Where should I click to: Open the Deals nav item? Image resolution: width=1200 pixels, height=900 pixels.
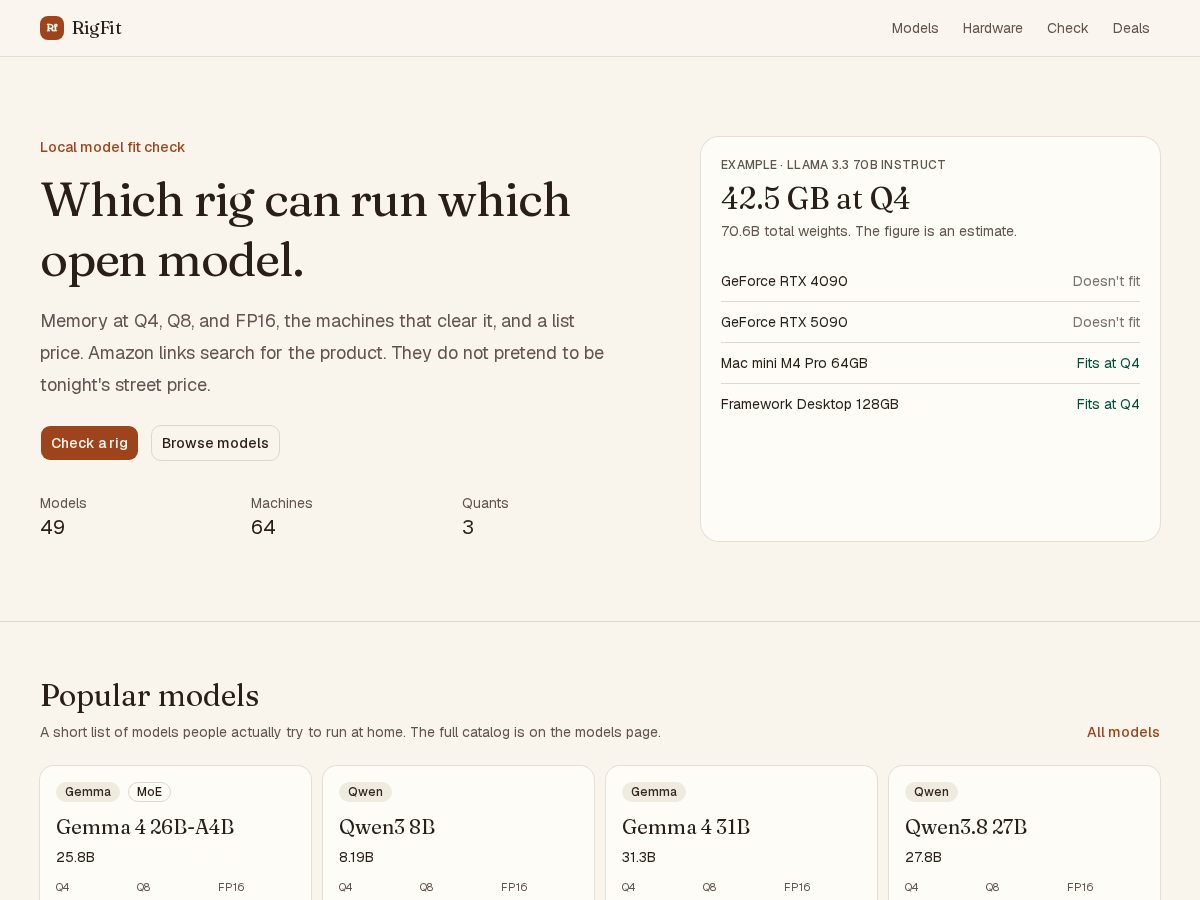point(1131,28)
